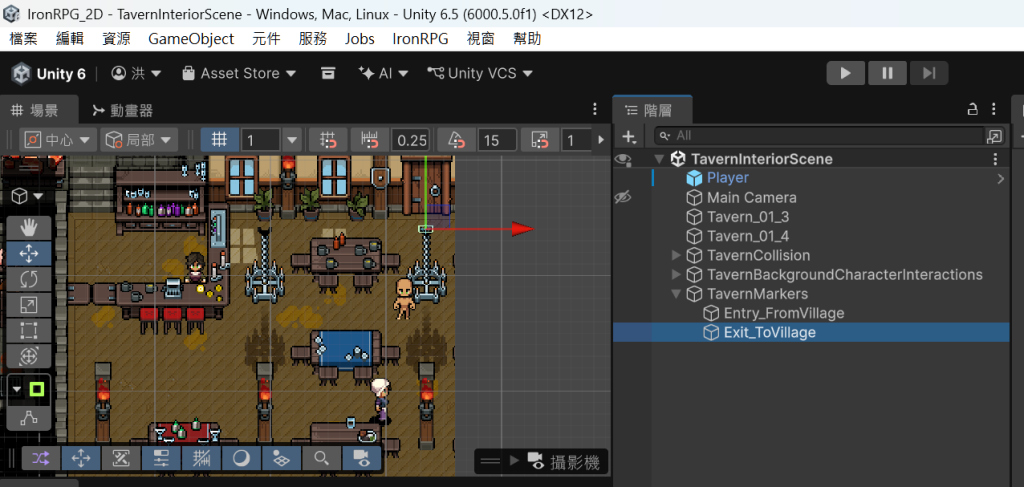Click the 2D draw mode overlay icon

[121, 458]
